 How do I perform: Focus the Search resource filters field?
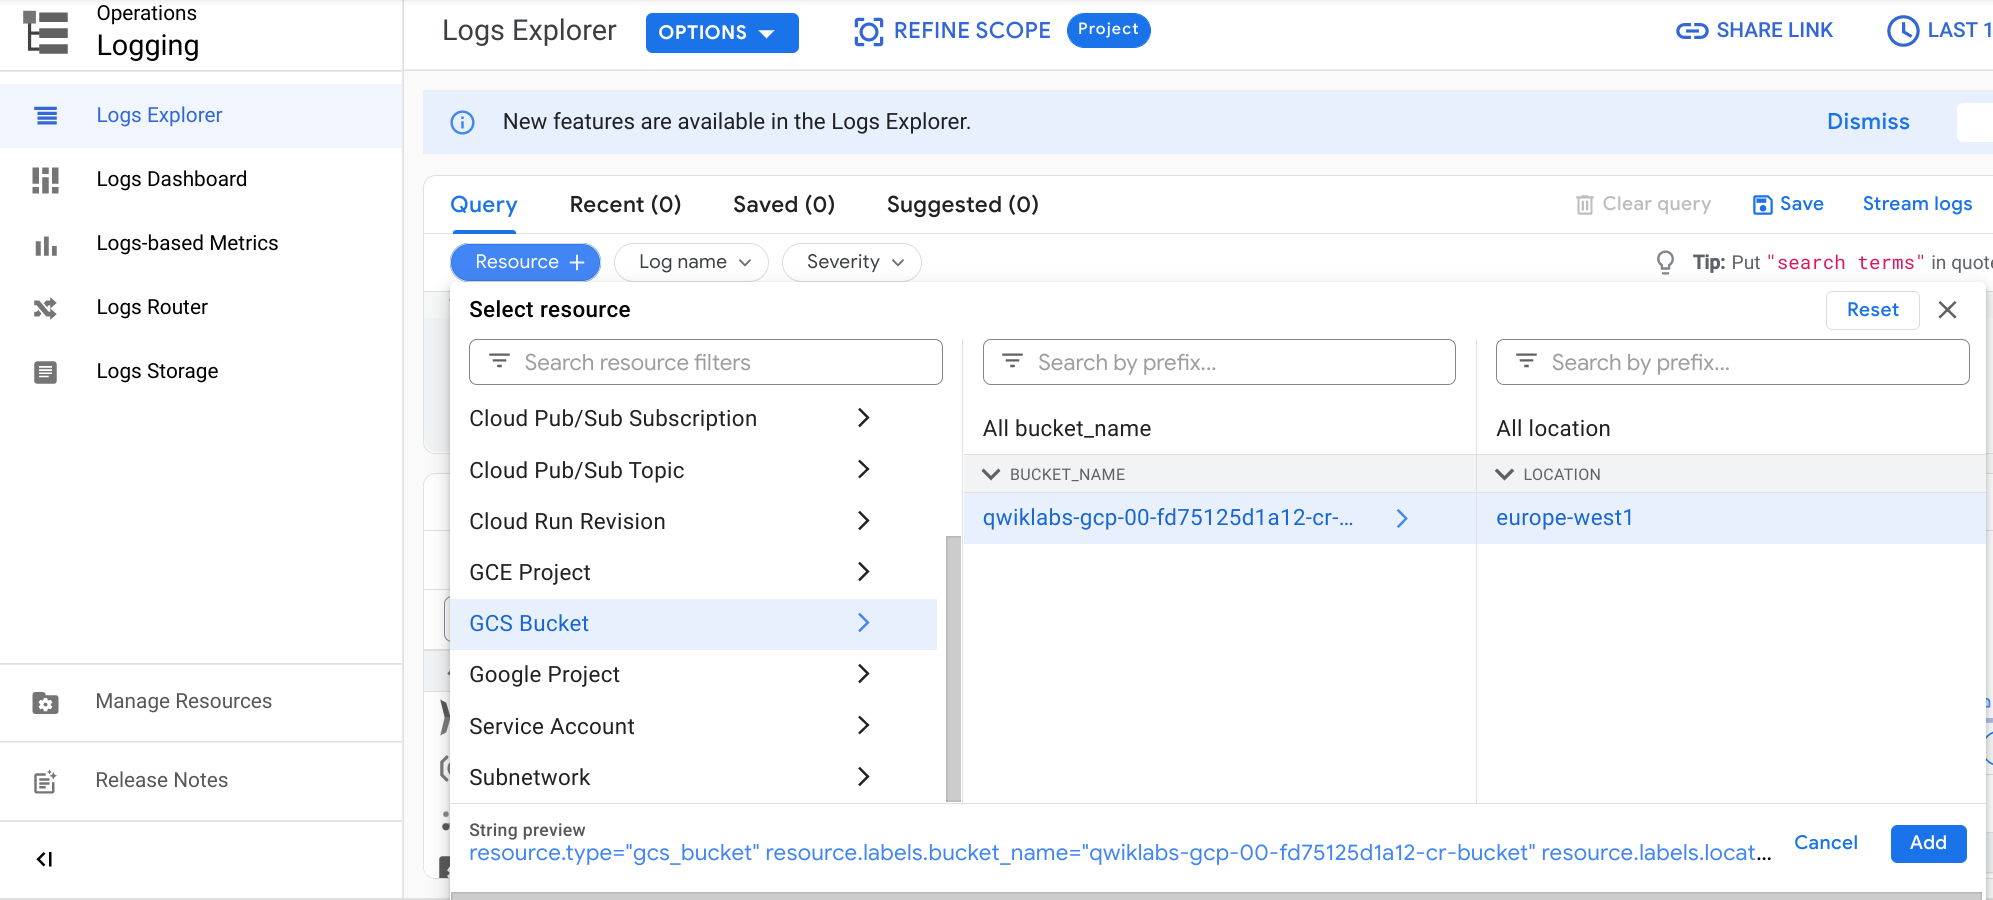(706, 362)
